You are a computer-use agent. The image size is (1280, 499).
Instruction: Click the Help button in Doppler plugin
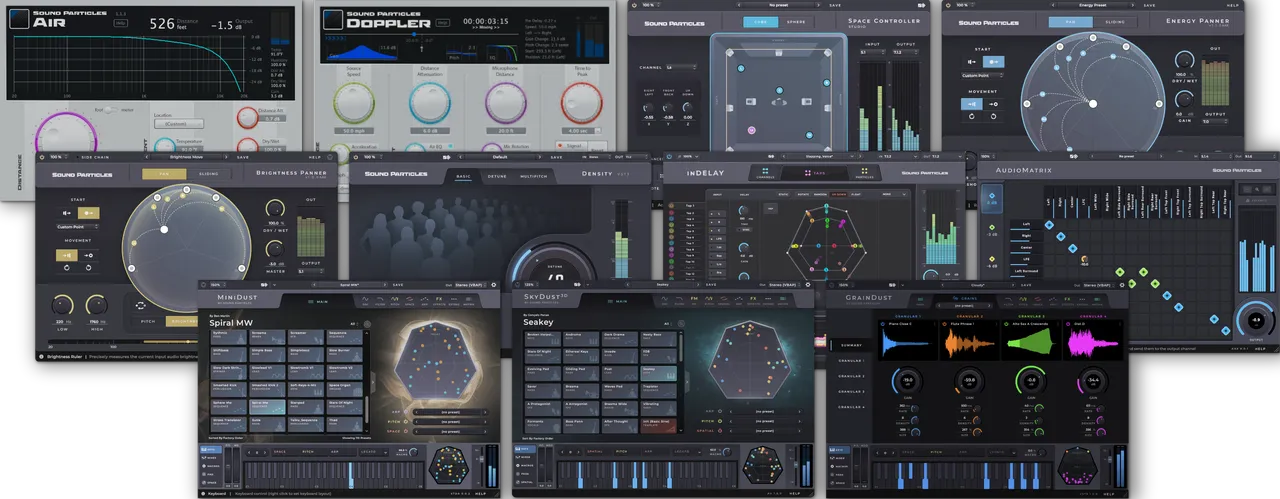point(443,23)
